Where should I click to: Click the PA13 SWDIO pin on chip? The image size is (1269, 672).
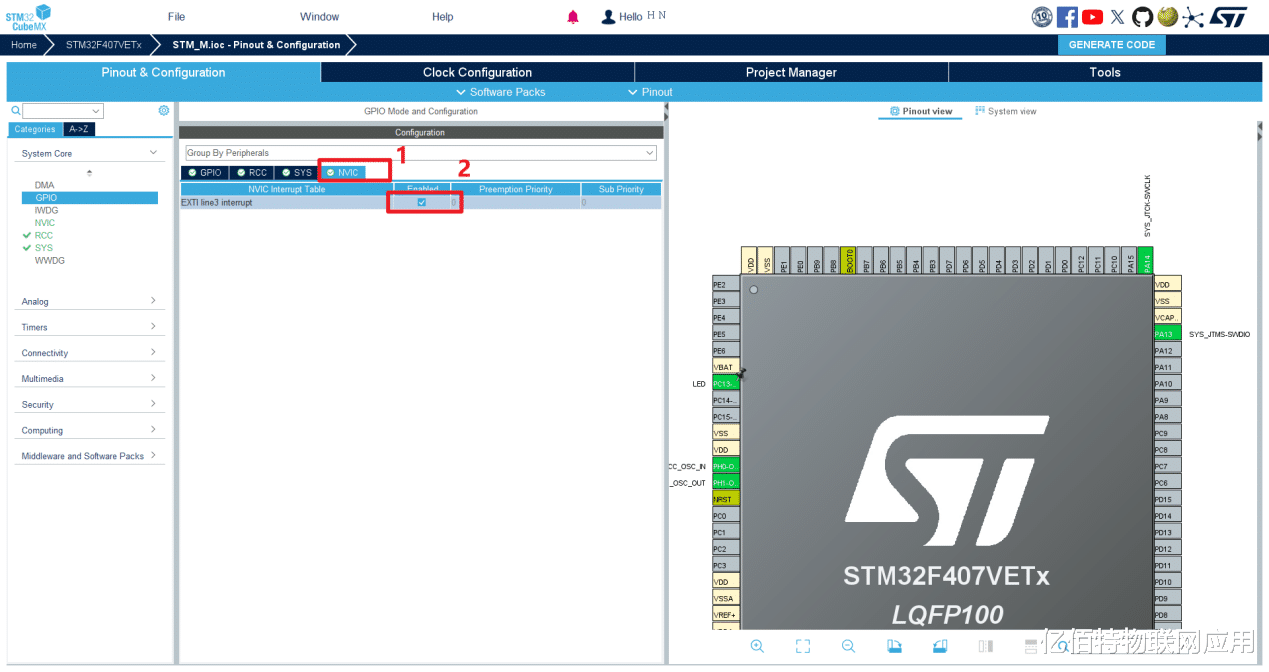[1167, 334]
